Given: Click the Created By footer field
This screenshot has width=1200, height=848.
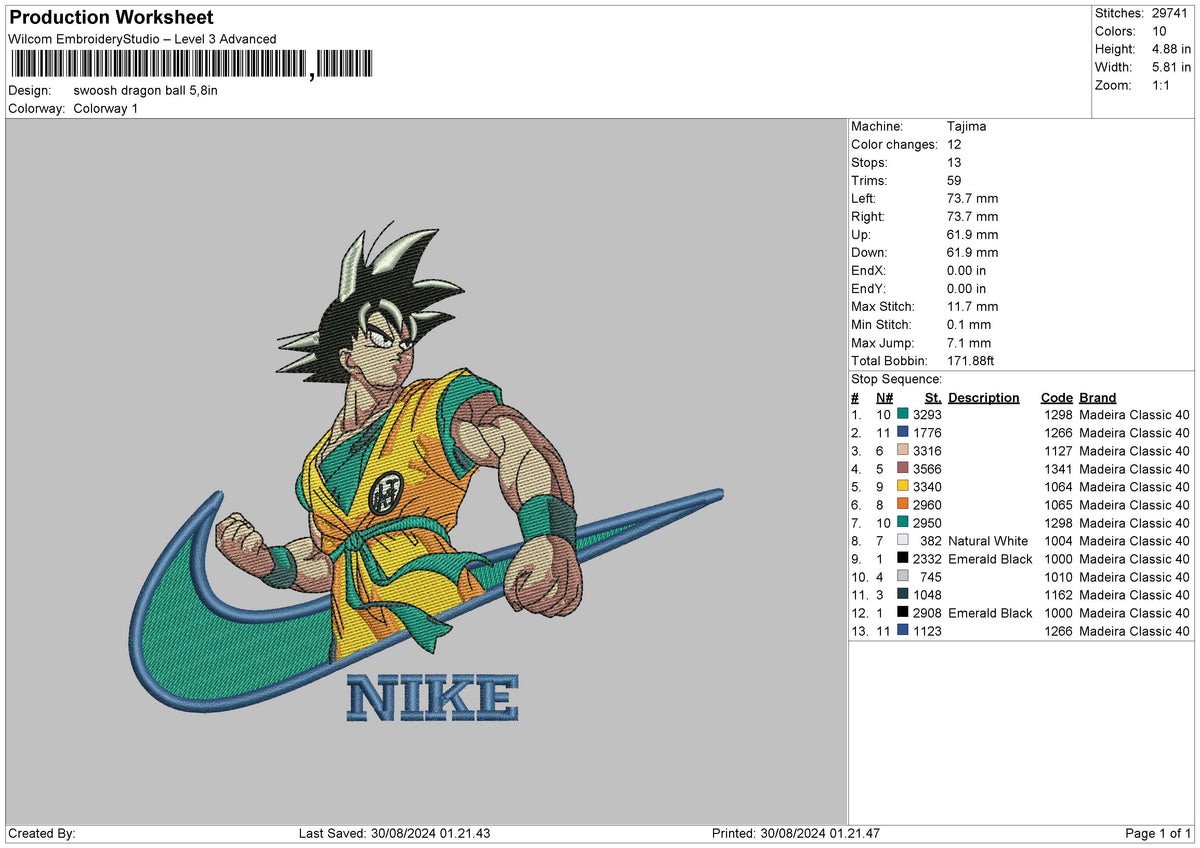Looking at the screenshot, I should (42, 833).
